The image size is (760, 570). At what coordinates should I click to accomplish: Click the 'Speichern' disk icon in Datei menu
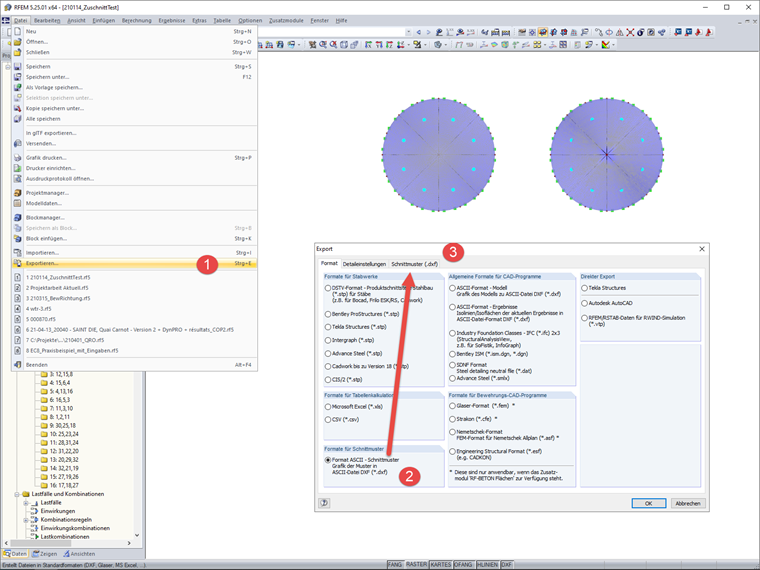(x=17, y=66)
